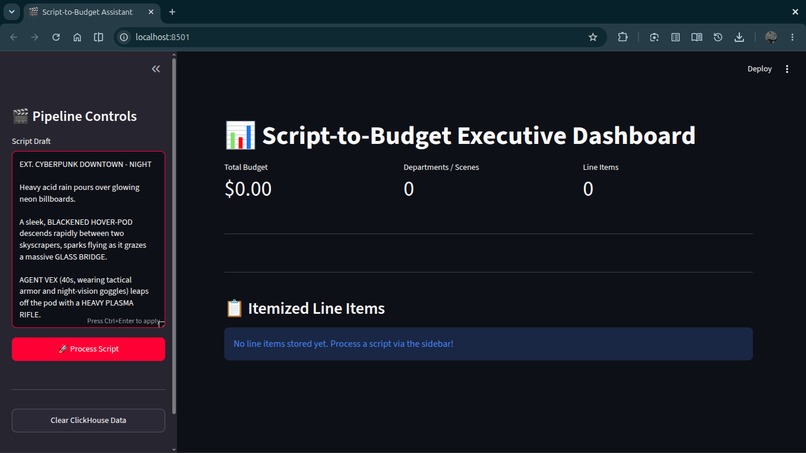The width and height of the screenshot is (806, 453).
Task: Go forward with the browser forward arrow
Action: point(34,37)
